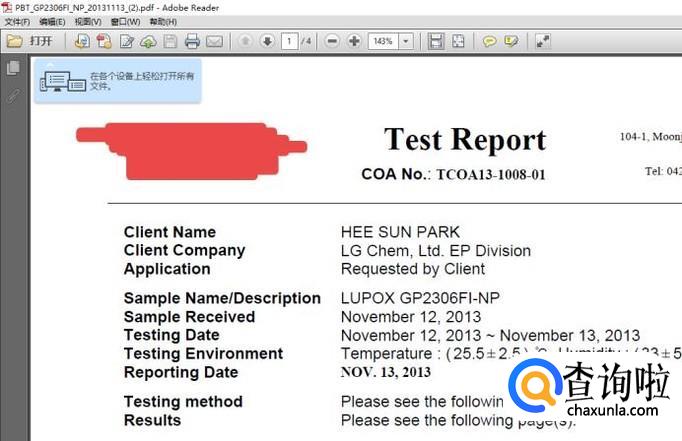This screenshot has width=682, height=441.
Task: Click the send by email envelope icon
Action: coord(214,41)
